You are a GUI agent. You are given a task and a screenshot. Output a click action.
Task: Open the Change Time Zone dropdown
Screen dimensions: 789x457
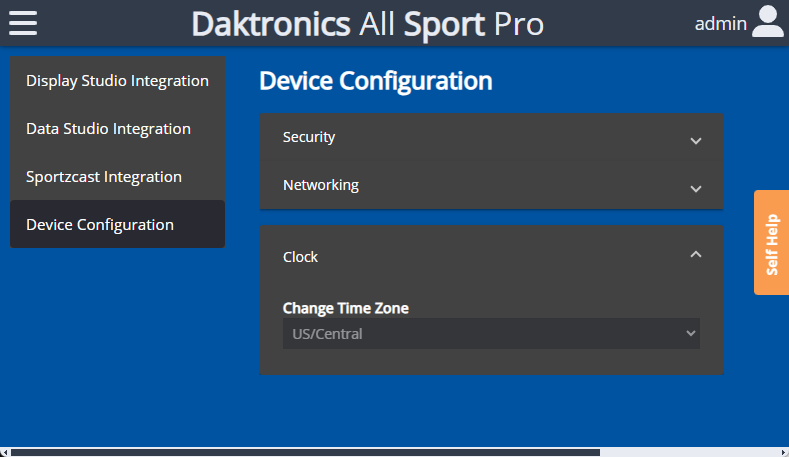click(491, 334)
